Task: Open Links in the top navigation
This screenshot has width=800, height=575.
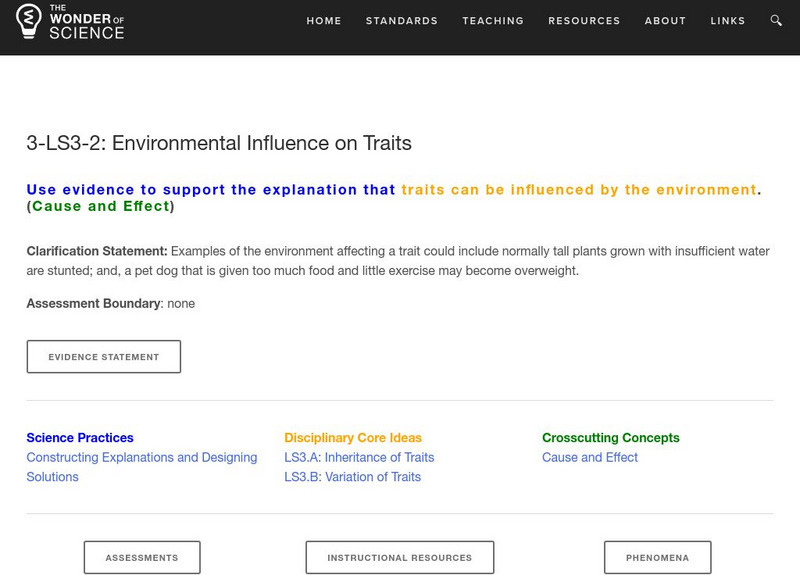Action: tap(728, 21)
